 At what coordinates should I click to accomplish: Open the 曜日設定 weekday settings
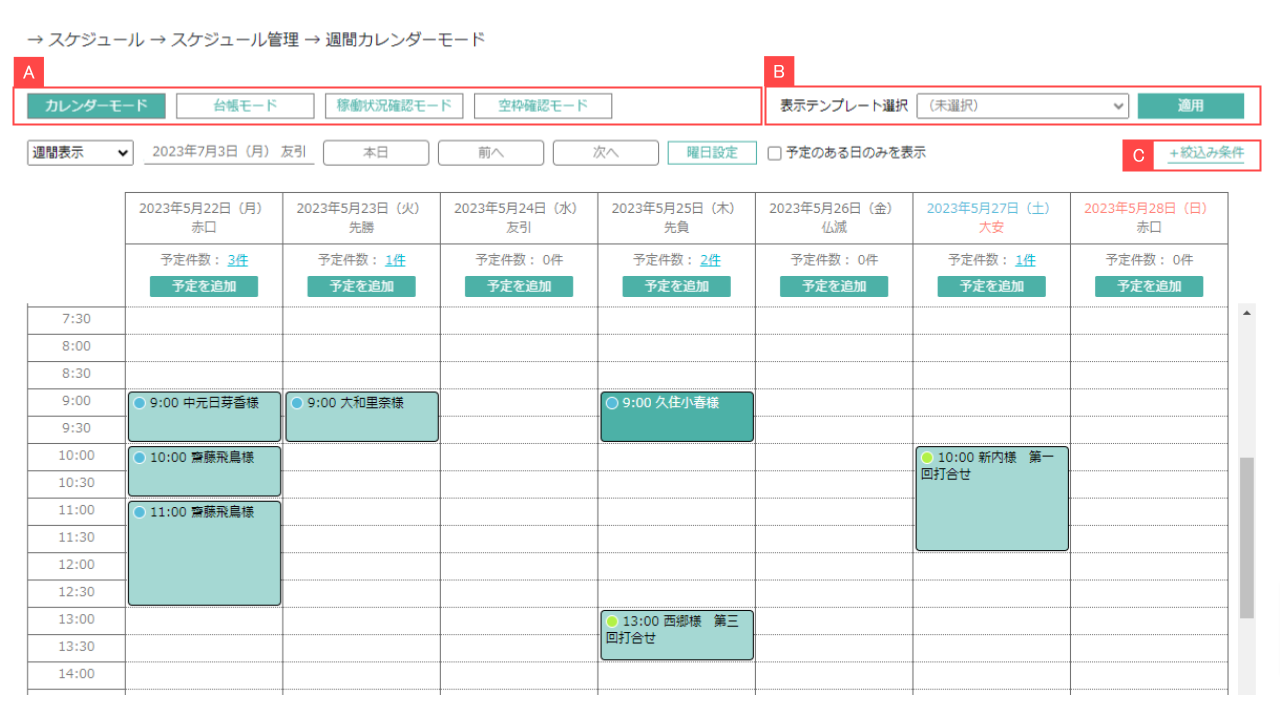coord(713,152)
